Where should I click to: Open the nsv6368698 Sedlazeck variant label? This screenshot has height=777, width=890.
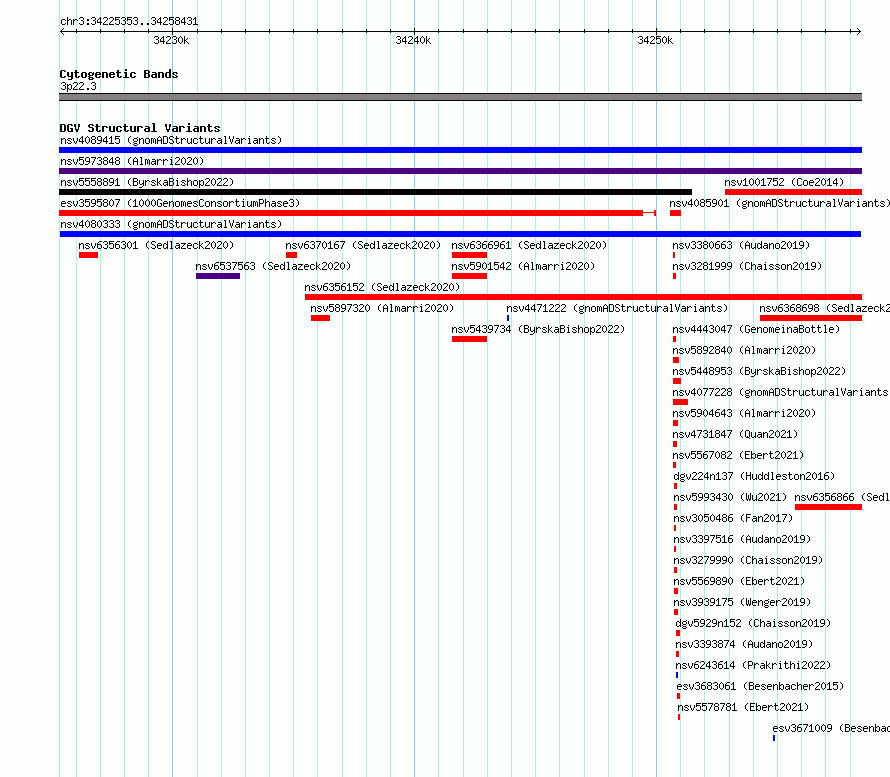pos(825,308)
